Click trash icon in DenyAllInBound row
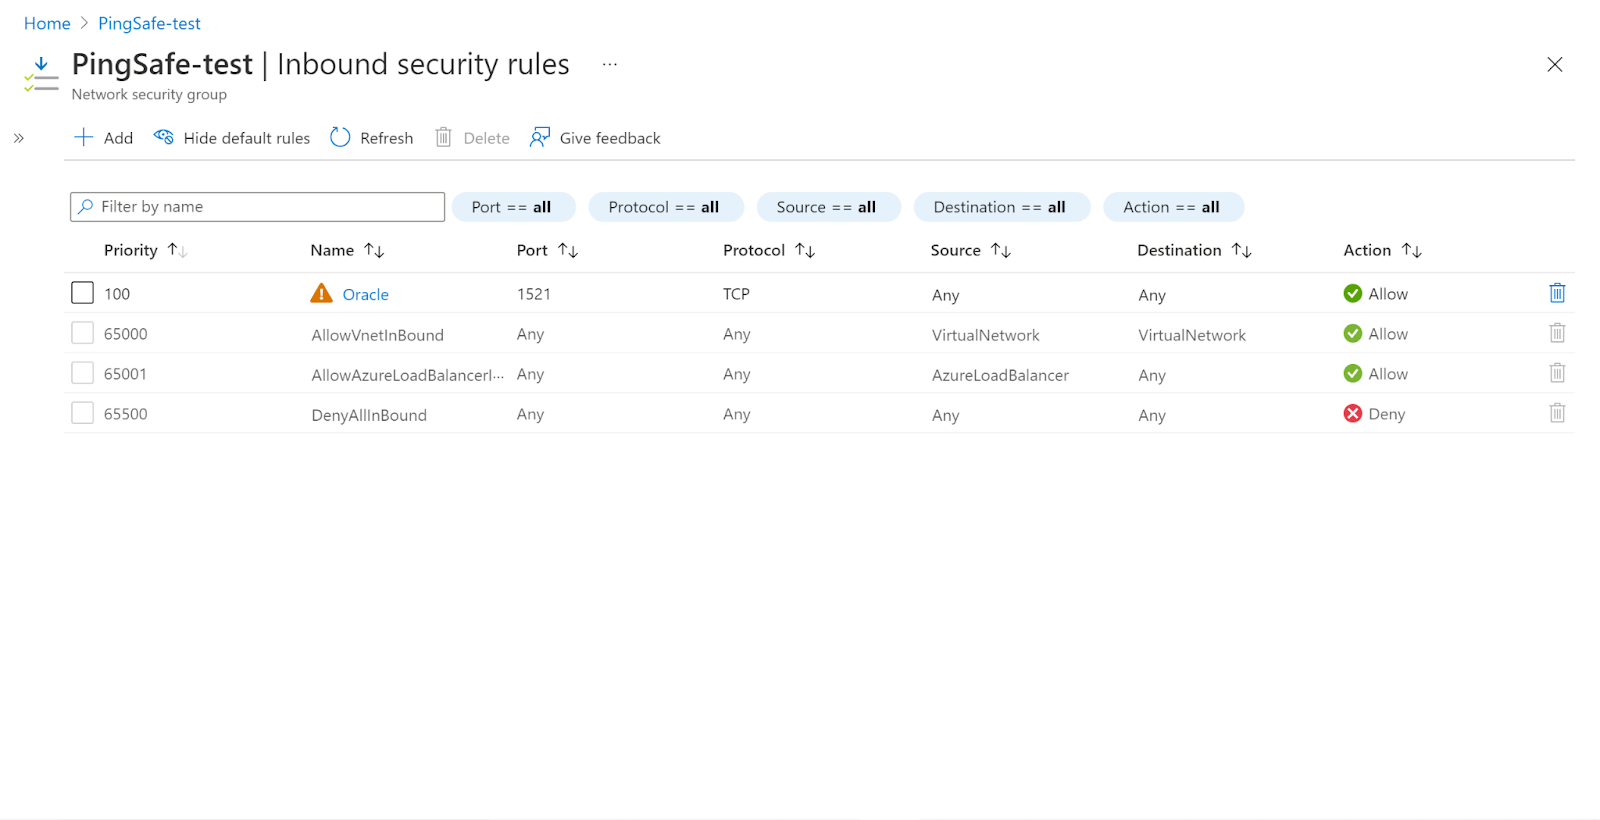1600x820 pixels. (1557, 413)
